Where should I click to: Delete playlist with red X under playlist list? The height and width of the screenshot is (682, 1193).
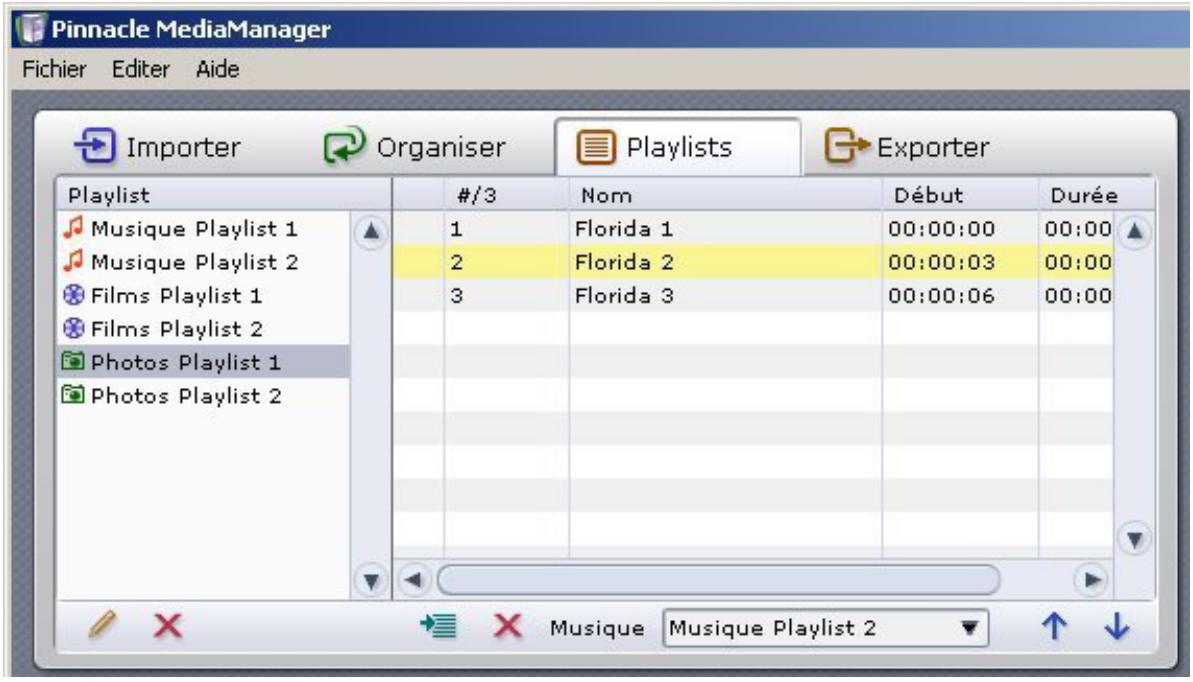click(x=168, y=626)
